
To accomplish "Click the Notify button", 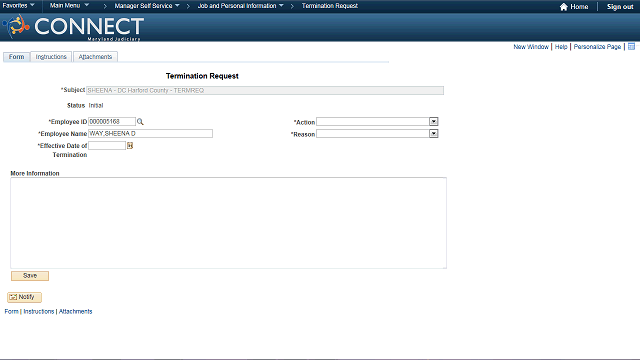I will click(x=24, y=297).
